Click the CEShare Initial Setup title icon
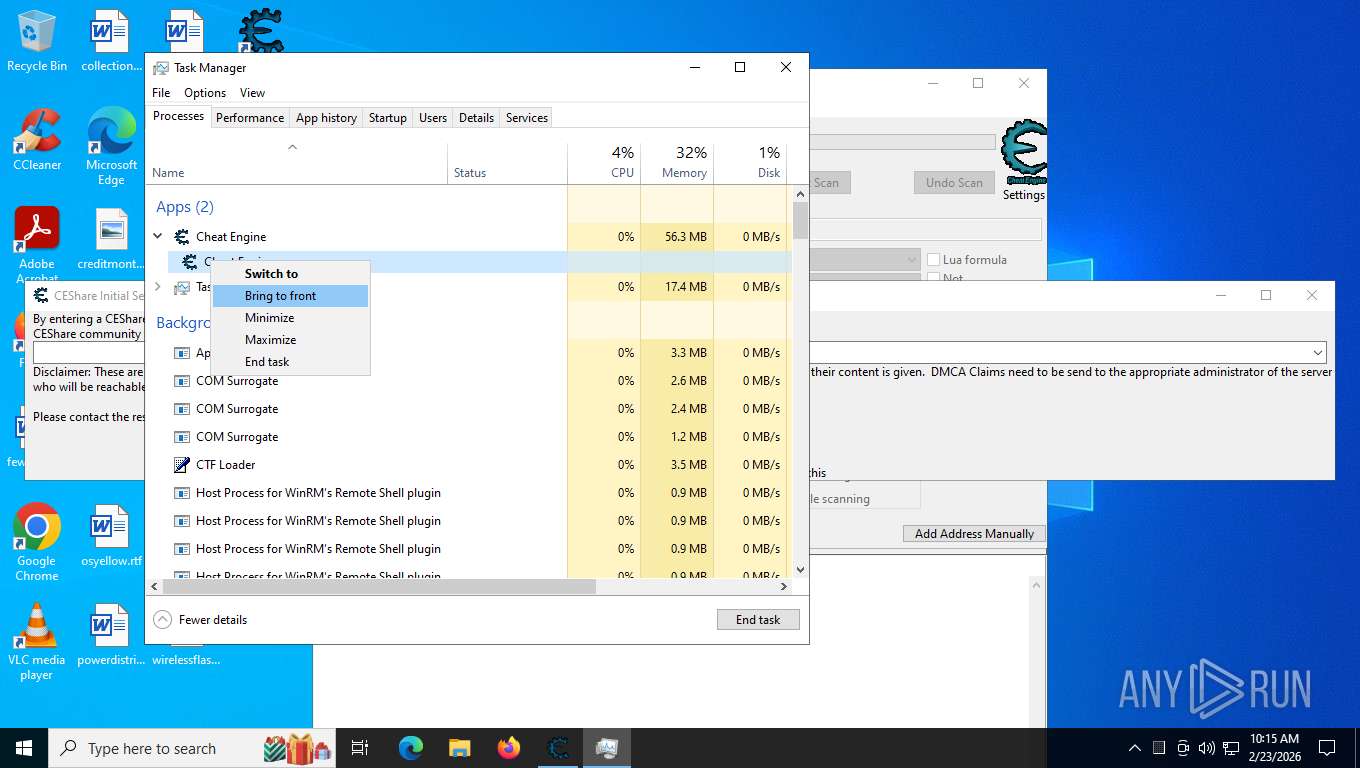 point(41,296)
